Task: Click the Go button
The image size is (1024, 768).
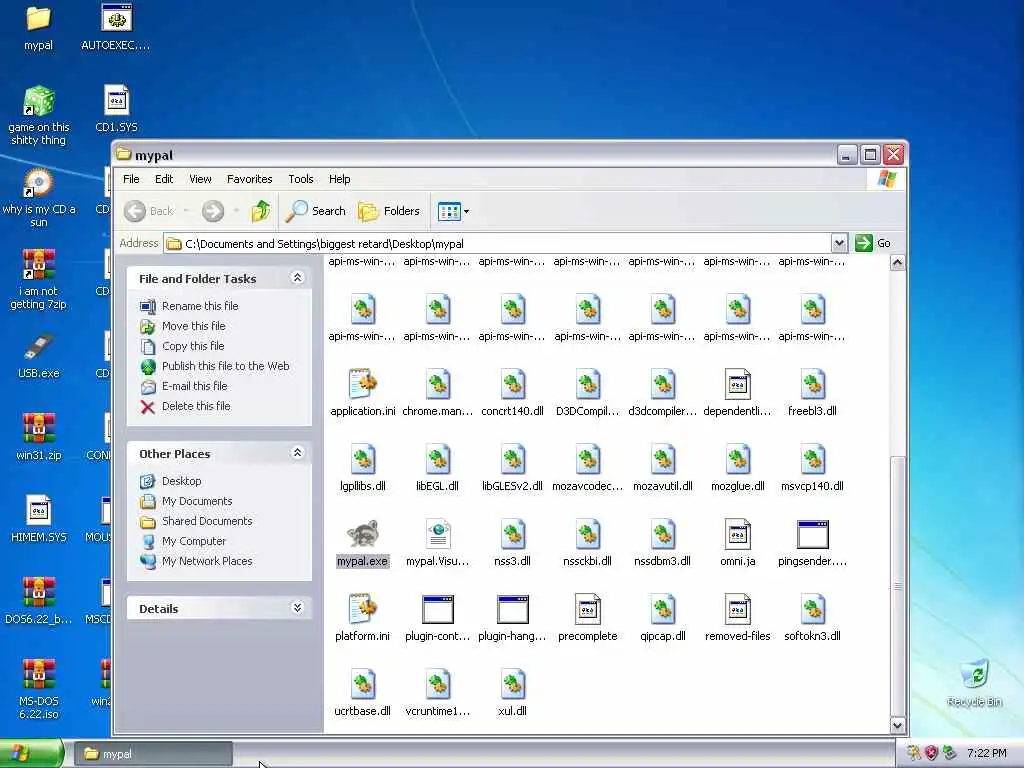Action: tap(873, 243)
